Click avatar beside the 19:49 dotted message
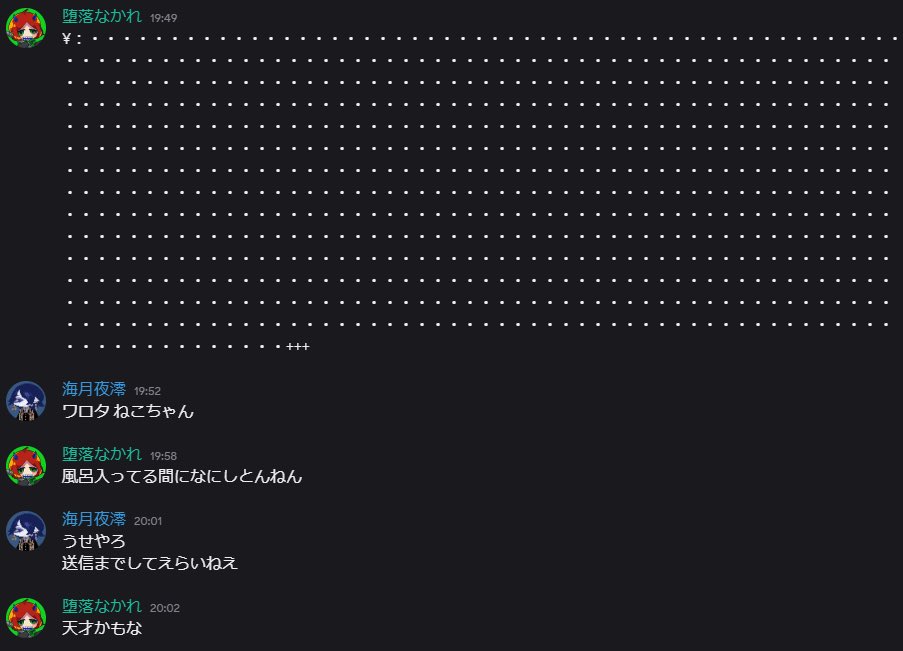The height and width of the screenshot is (651, 903). 26,28
